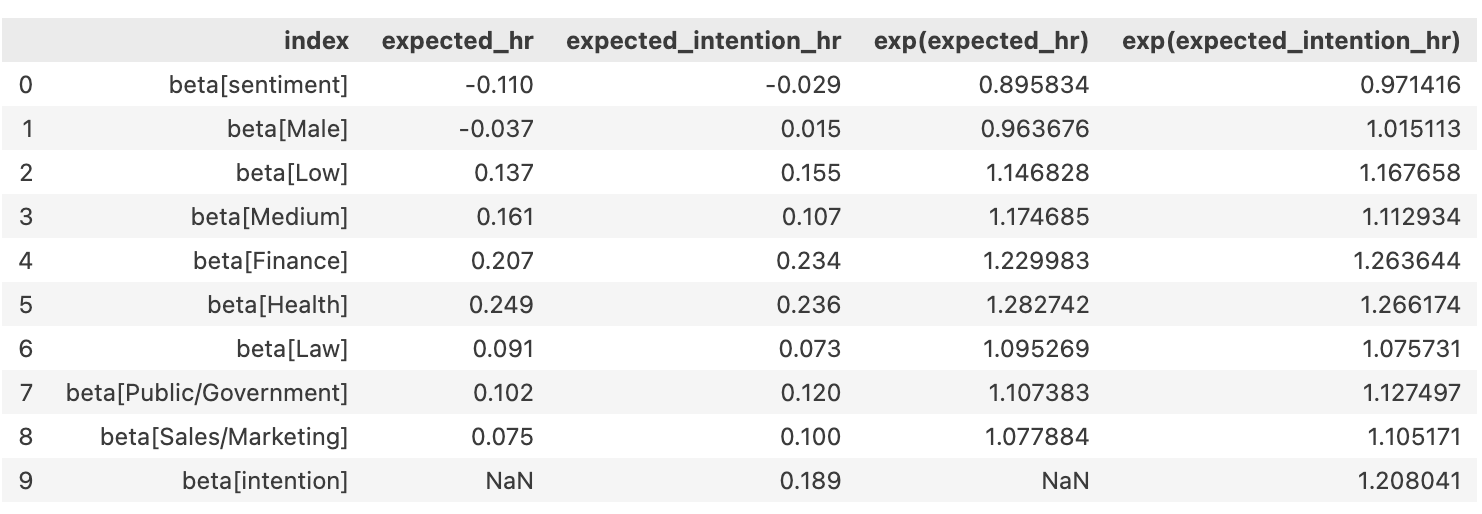Click the beta[Public/Government] cell
The width and height of the screenshot is (1482, 514).
[207, 393]
